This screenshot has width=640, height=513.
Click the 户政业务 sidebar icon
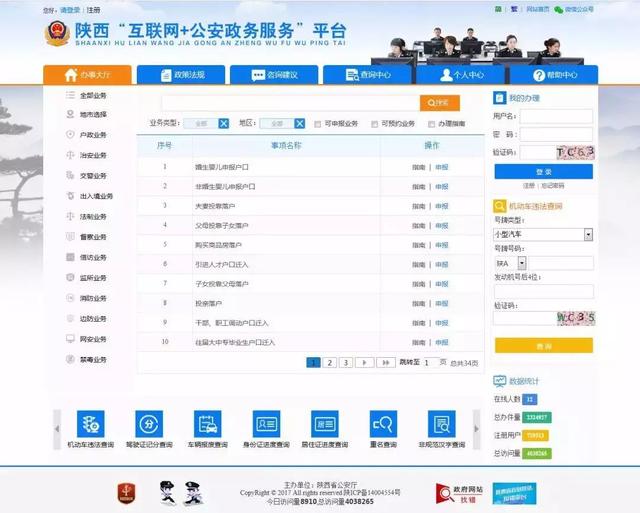(70, 134)
